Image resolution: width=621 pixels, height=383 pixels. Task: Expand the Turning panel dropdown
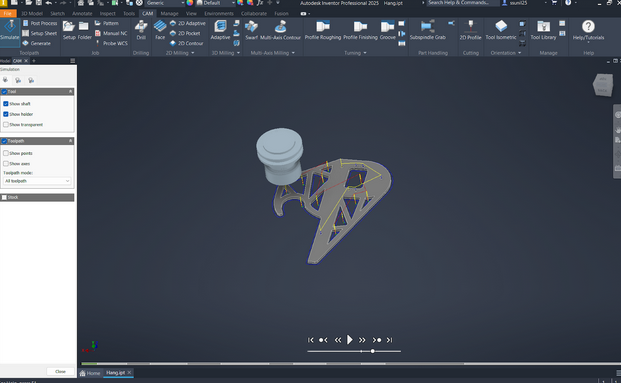click(355, 53)
